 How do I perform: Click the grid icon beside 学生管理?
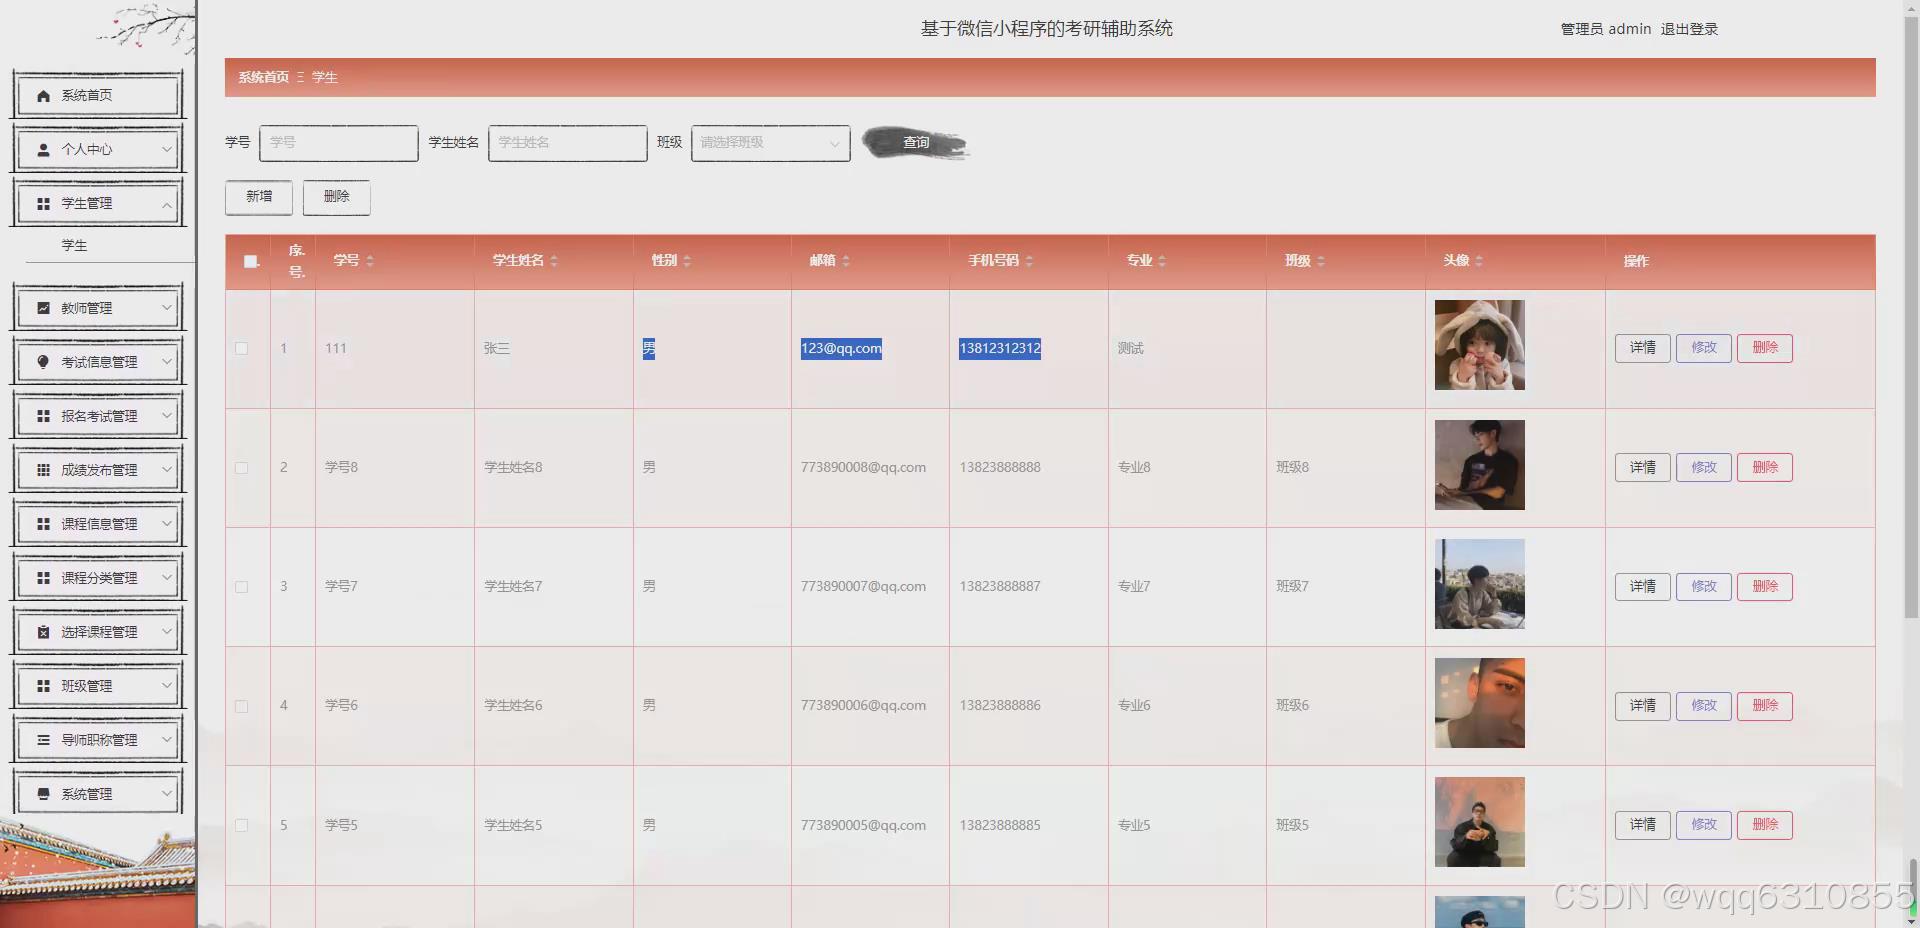43,204
